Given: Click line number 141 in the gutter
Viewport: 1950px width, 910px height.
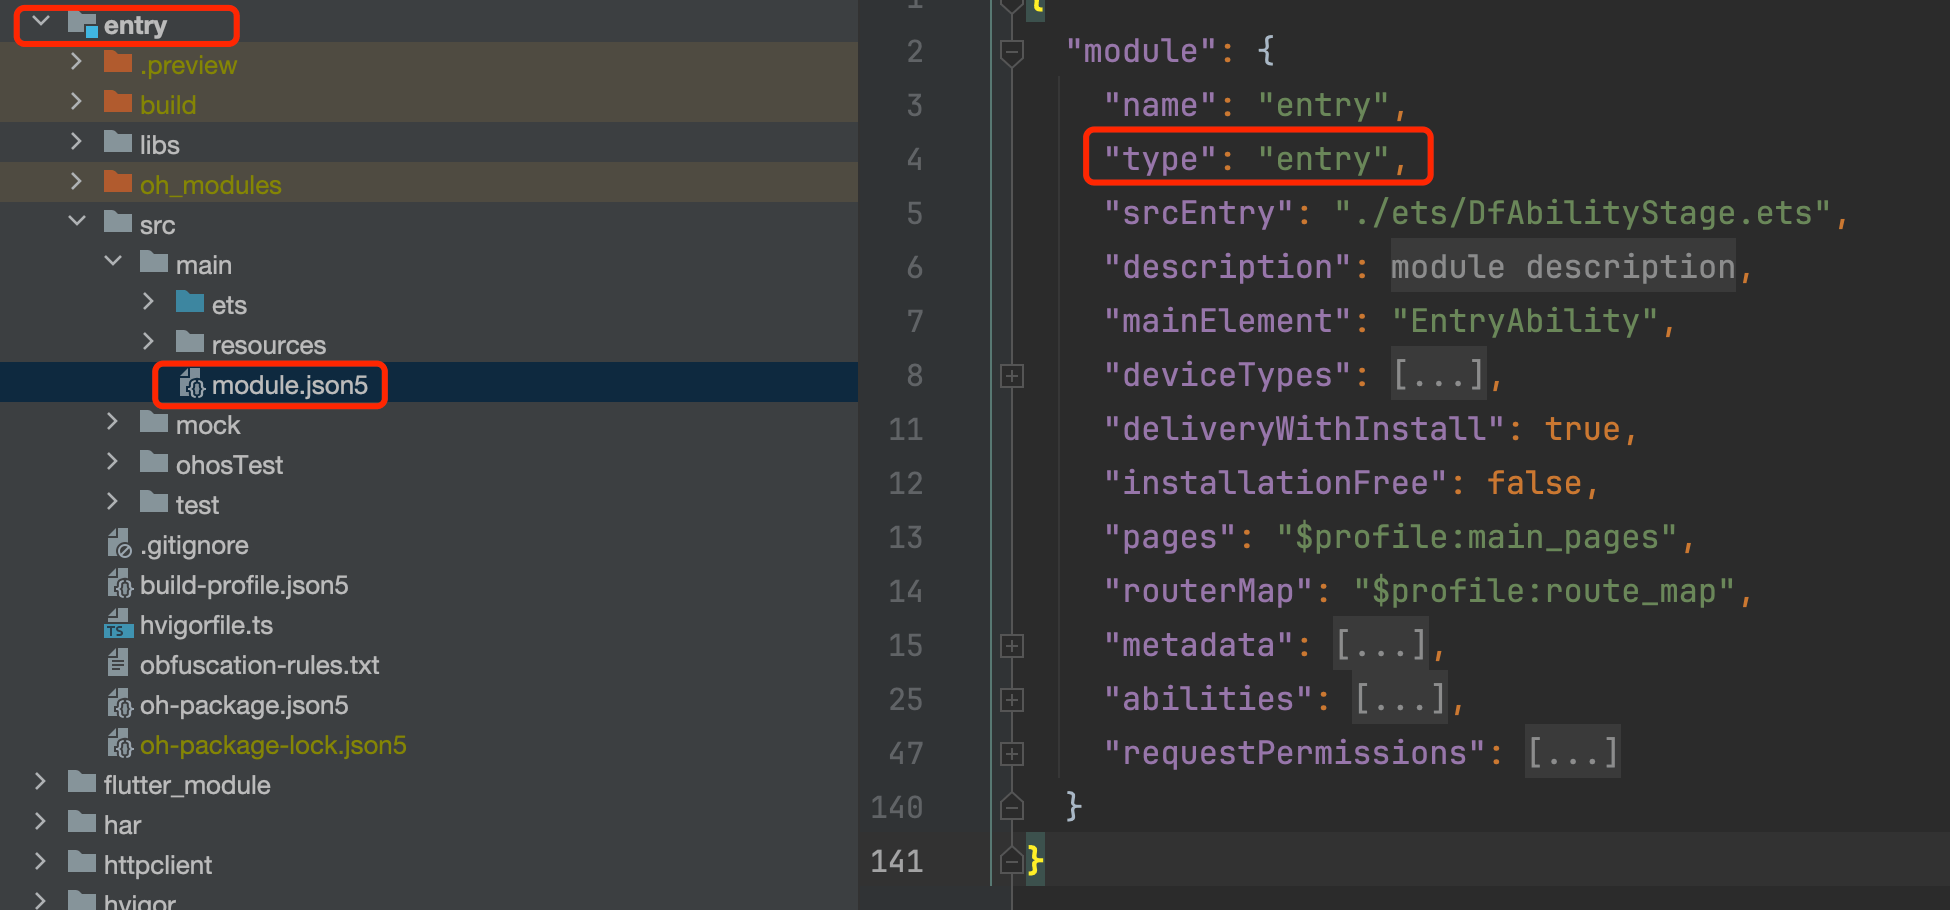Looking at the screenshot, I should click(897, 861).
